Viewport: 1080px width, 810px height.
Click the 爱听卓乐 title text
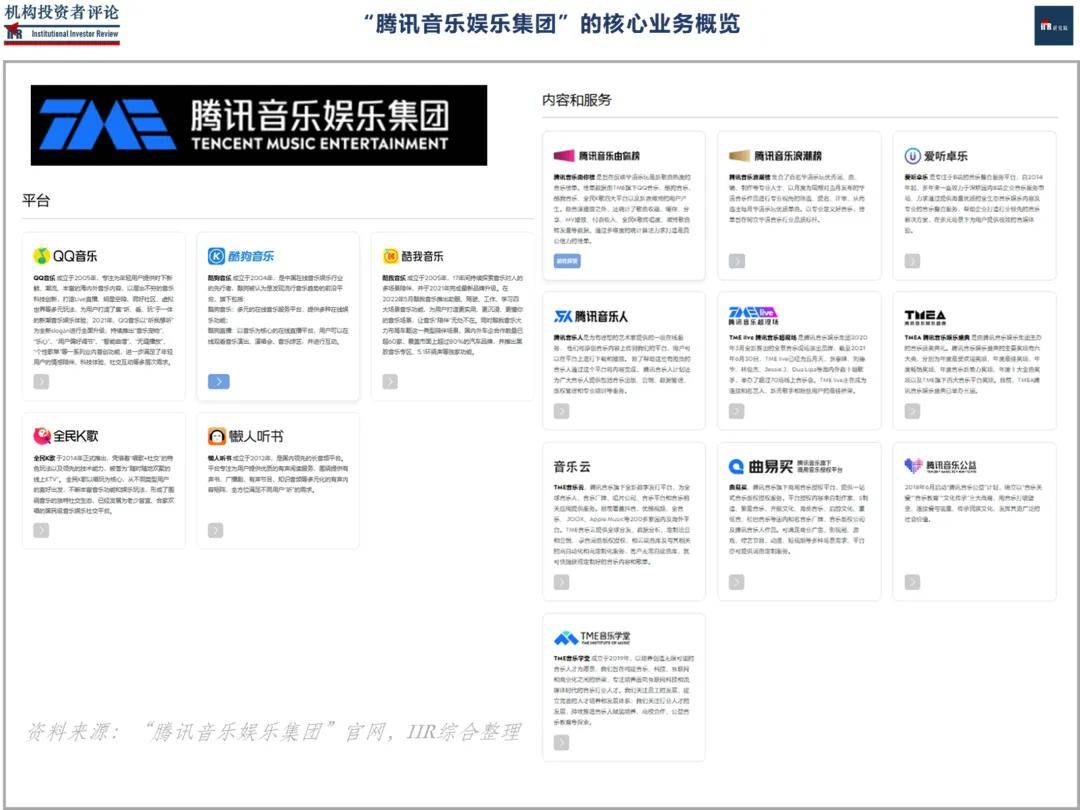click(946, 156)
